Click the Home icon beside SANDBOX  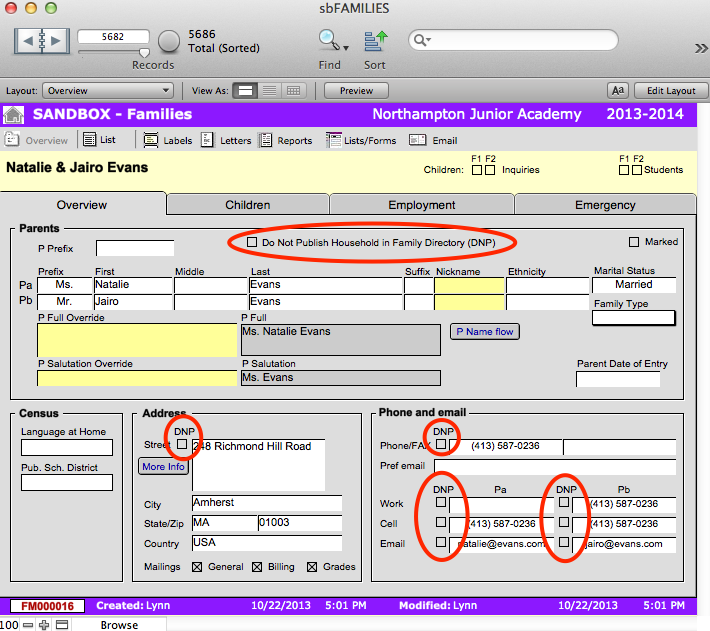pyautogui.click(x=14, y=114)
